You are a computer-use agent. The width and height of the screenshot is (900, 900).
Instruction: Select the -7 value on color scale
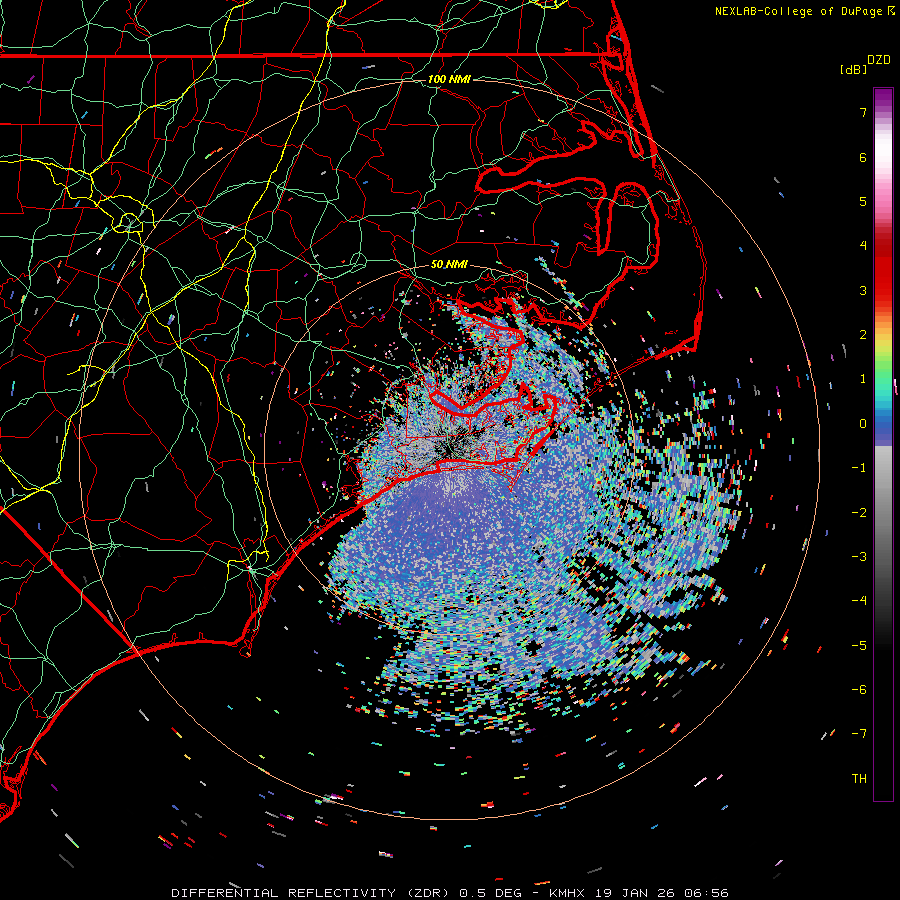tap(859, 734)
